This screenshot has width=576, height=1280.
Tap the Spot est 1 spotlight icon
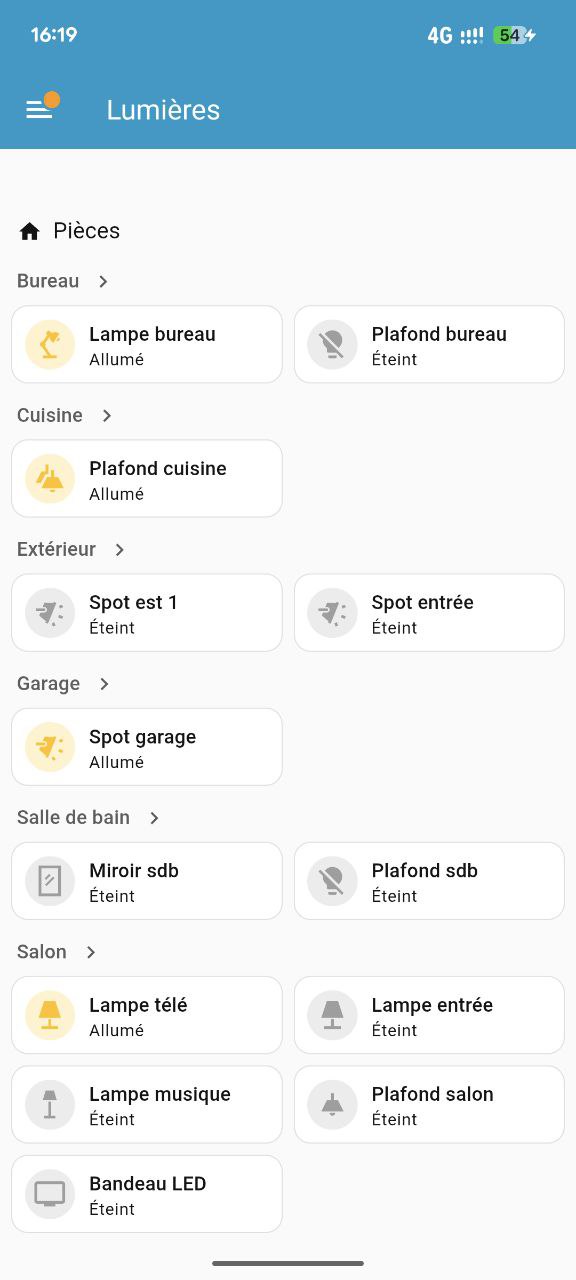[x=48, y=612]
